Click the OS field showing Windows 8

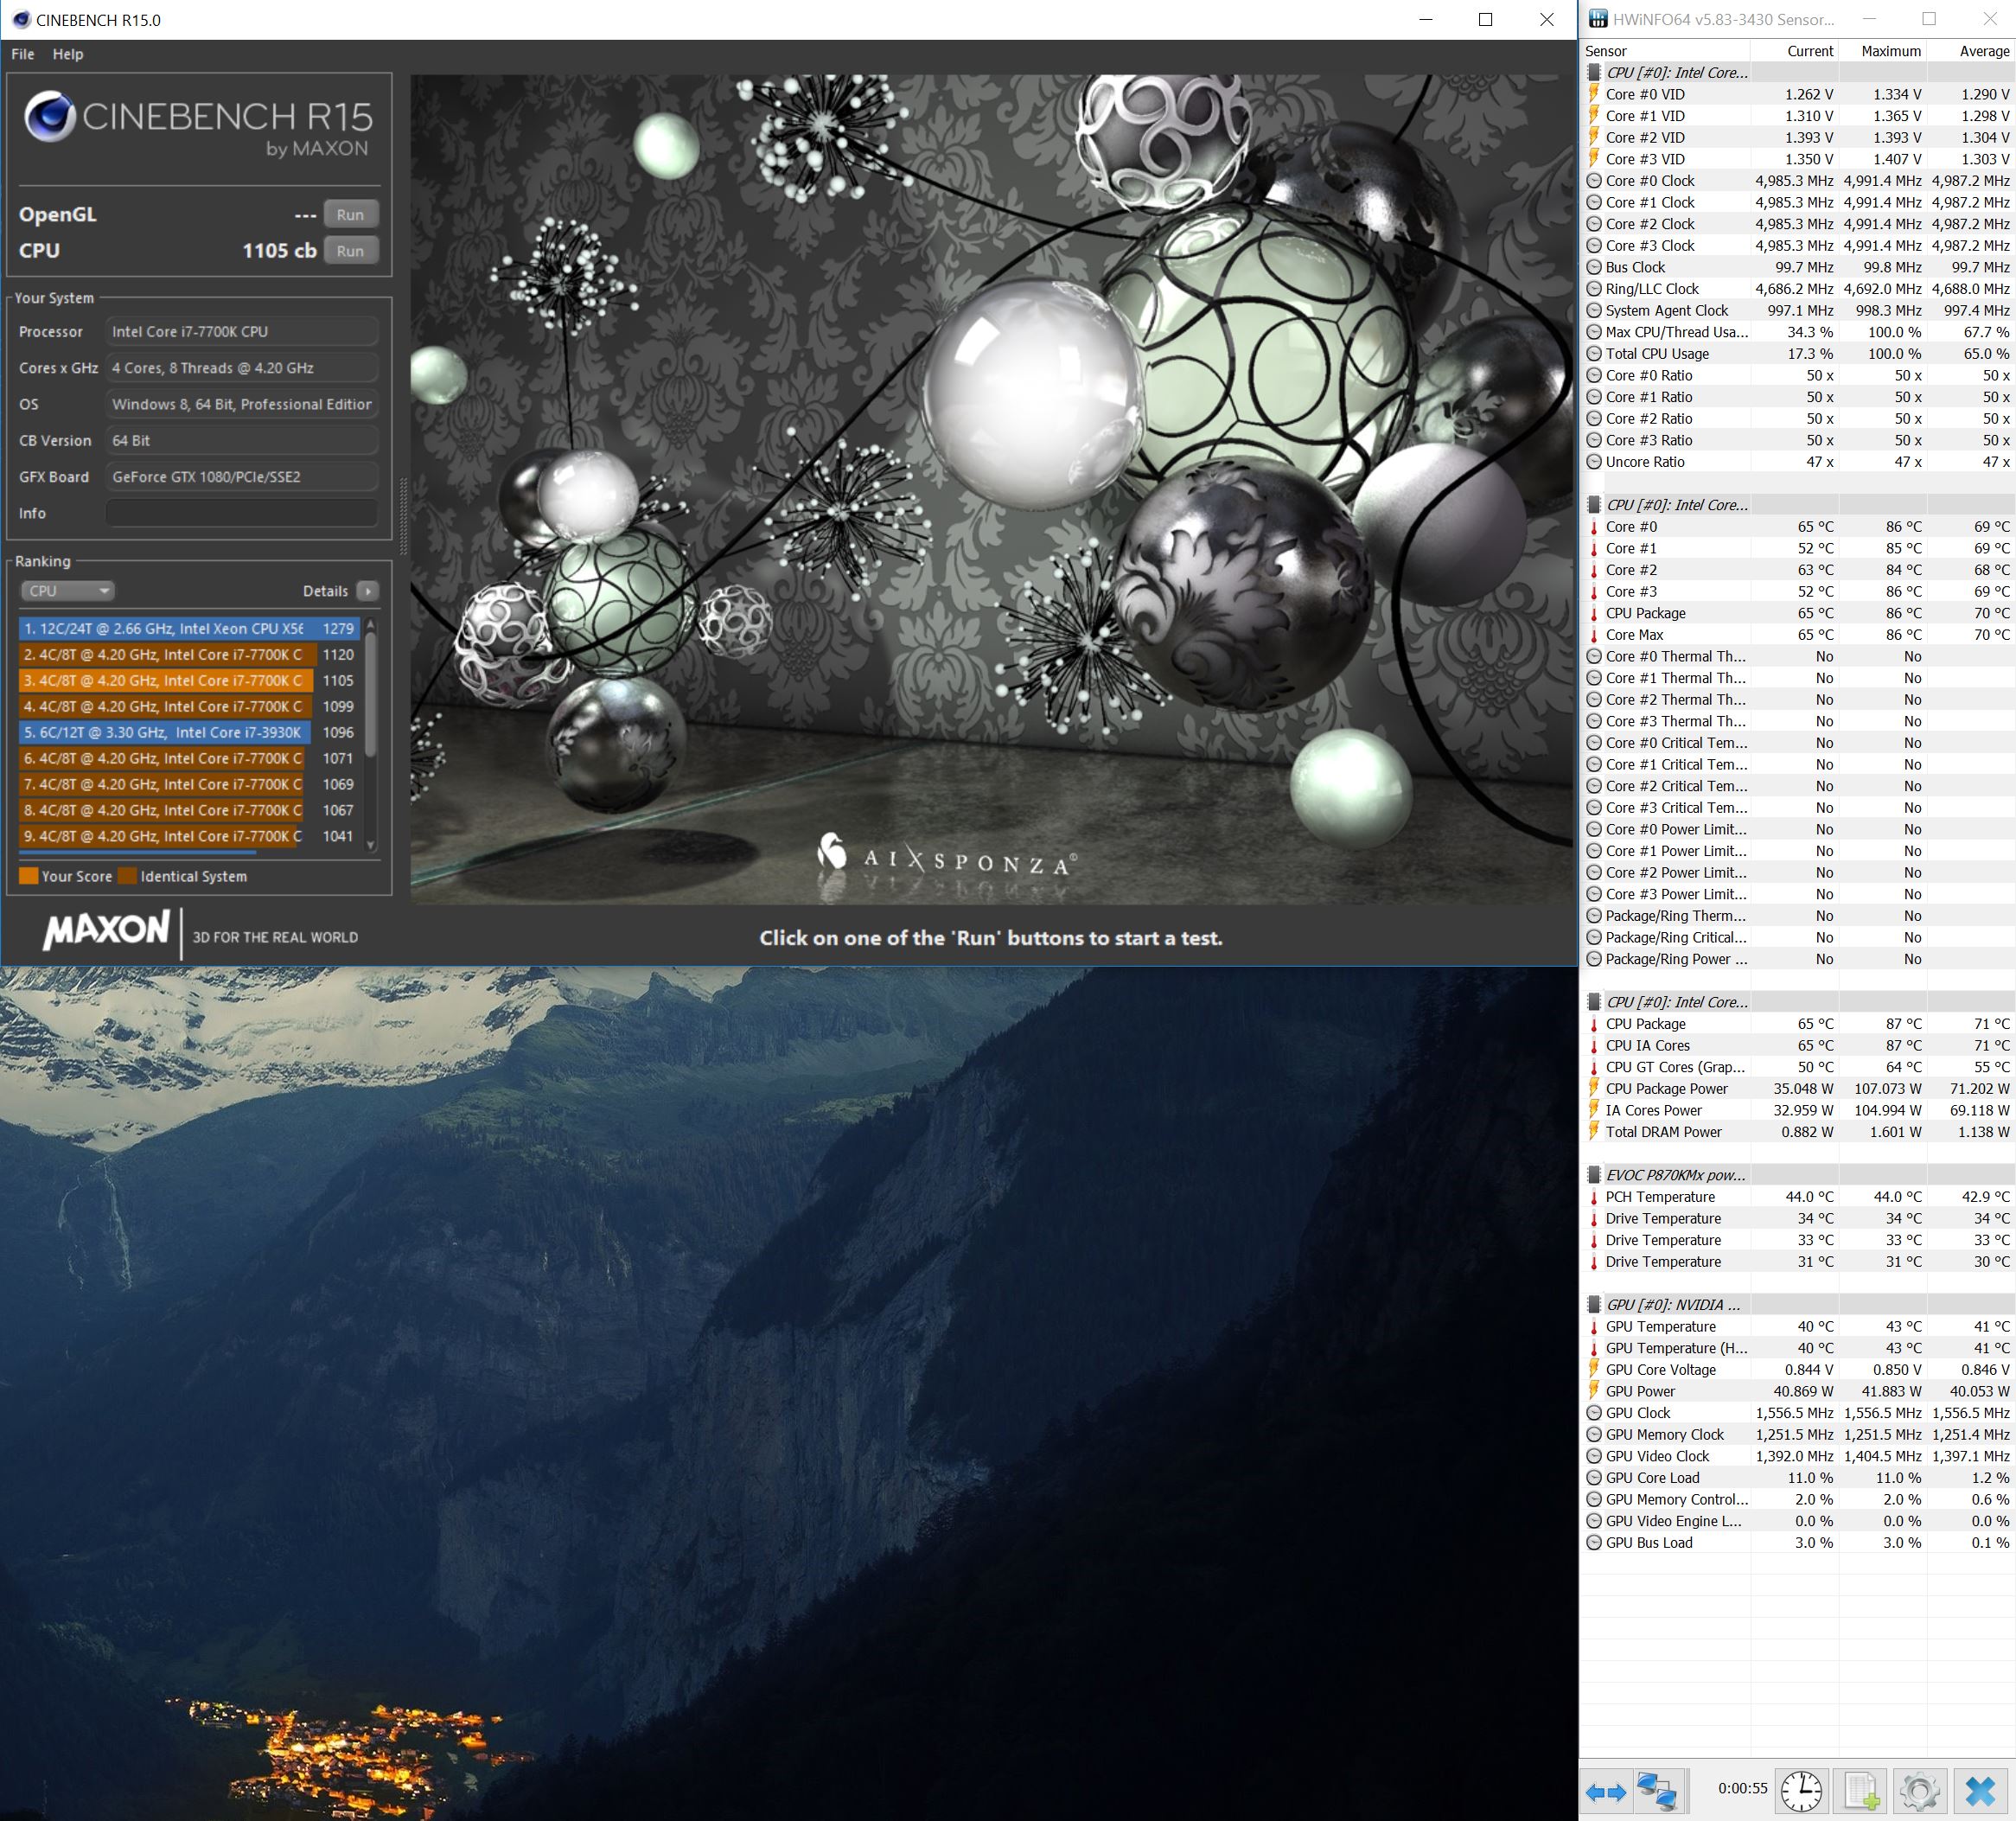242,404
